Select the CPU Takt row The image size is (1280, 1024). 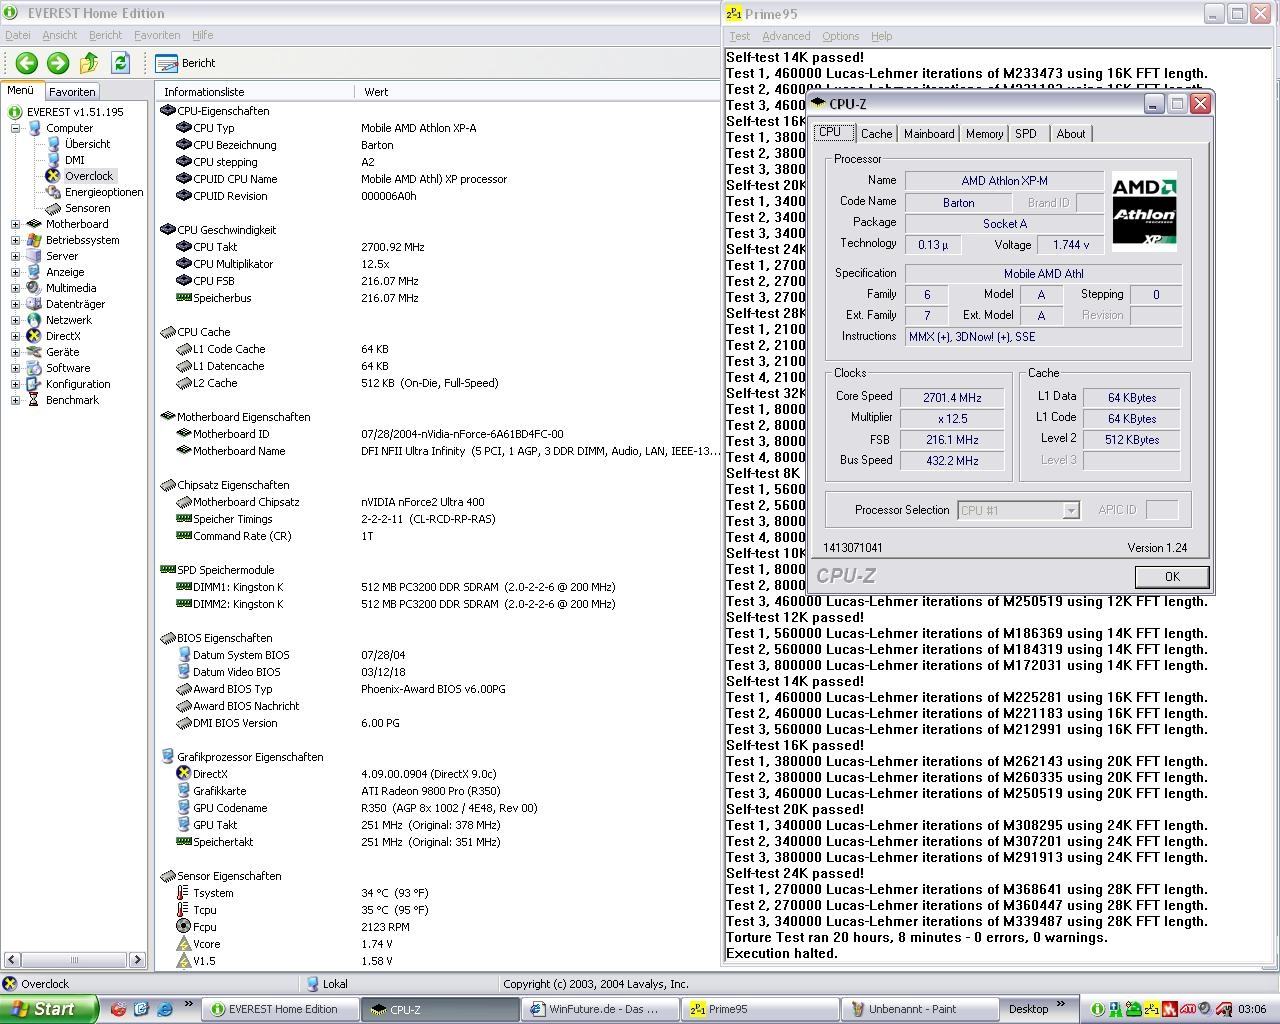pos(438,247)
